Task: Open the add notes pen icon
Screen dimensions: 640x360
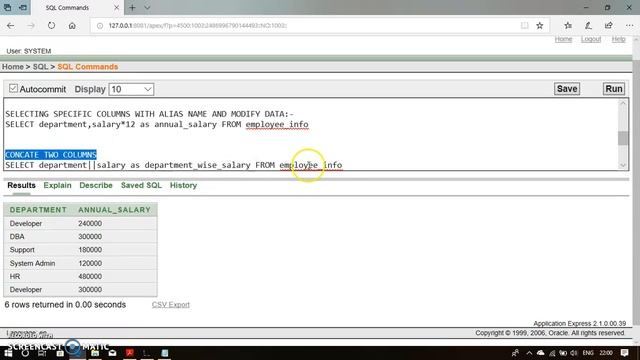Action: (x=588, y=25)
